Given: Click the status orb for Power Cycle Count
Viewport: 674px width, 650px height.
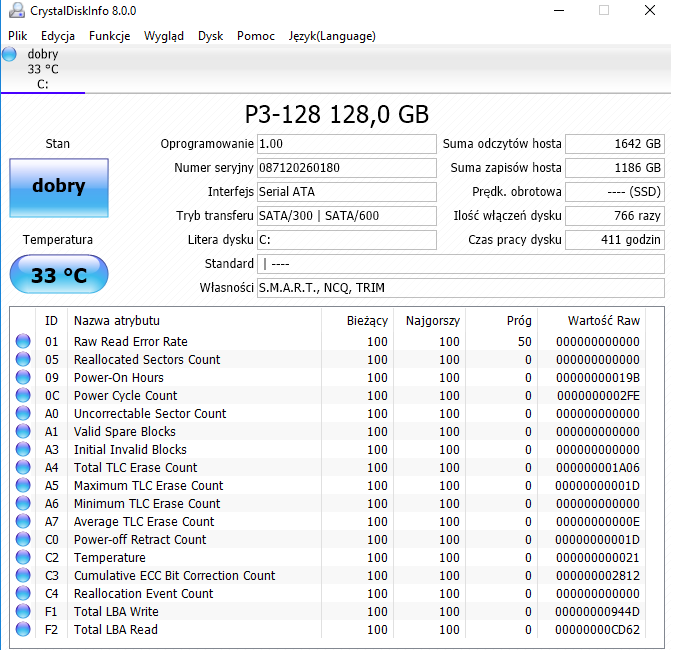Looking at the screenshot, I should [23, 396].
